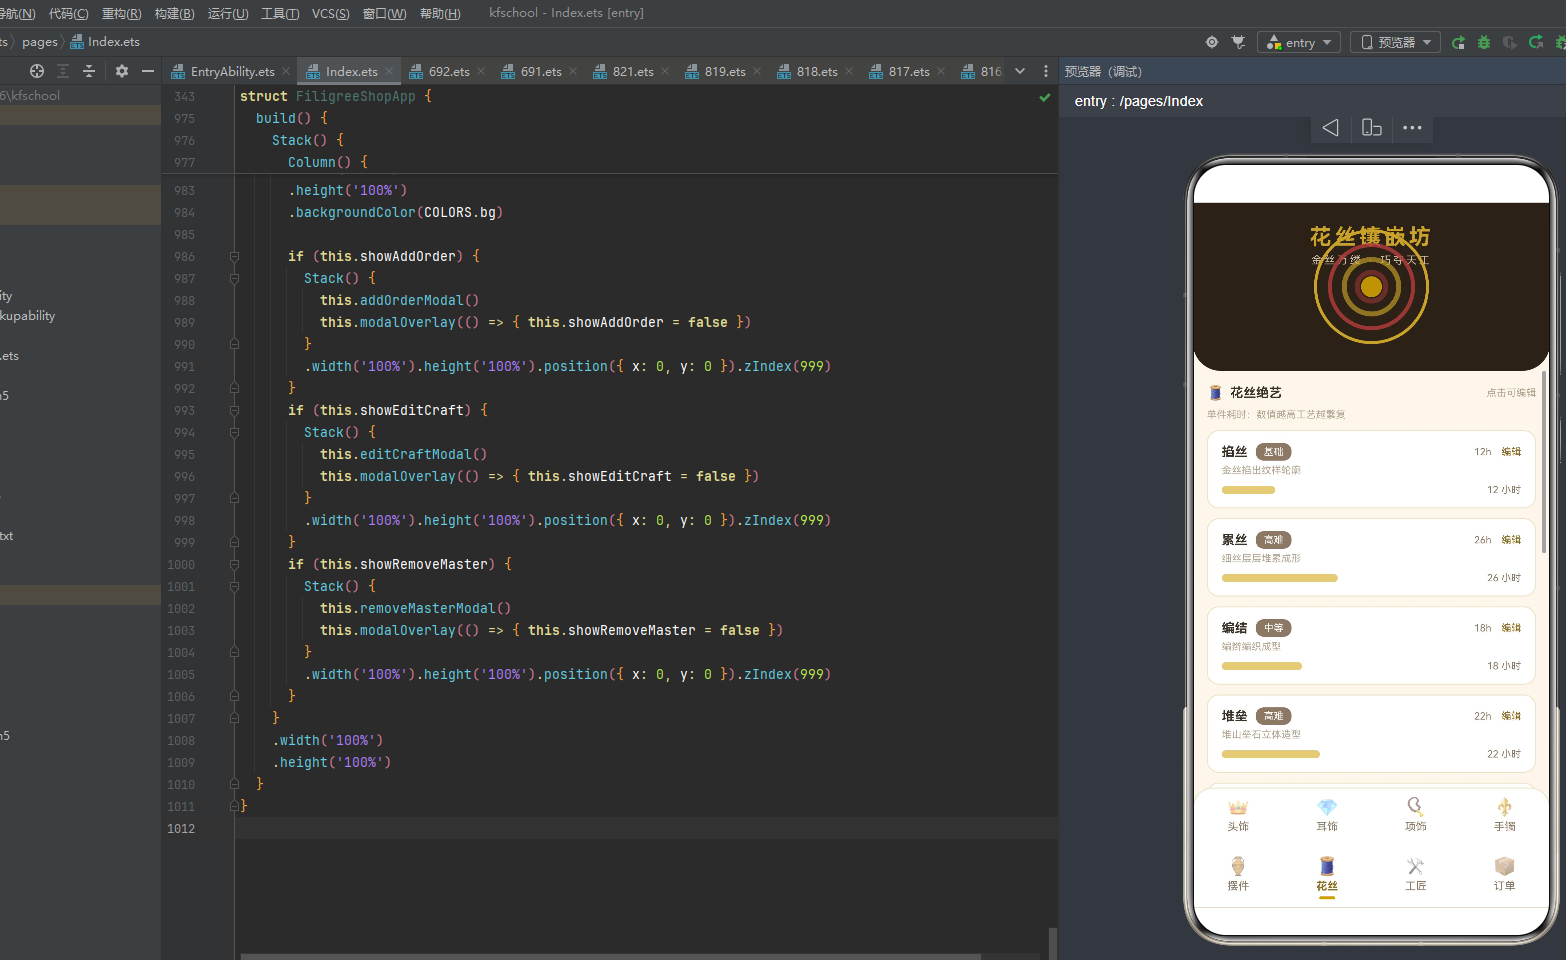Screen dimensions: 1566x960
Task: Click the collapse all icon in project panel
Action: (x=89, y=71)
